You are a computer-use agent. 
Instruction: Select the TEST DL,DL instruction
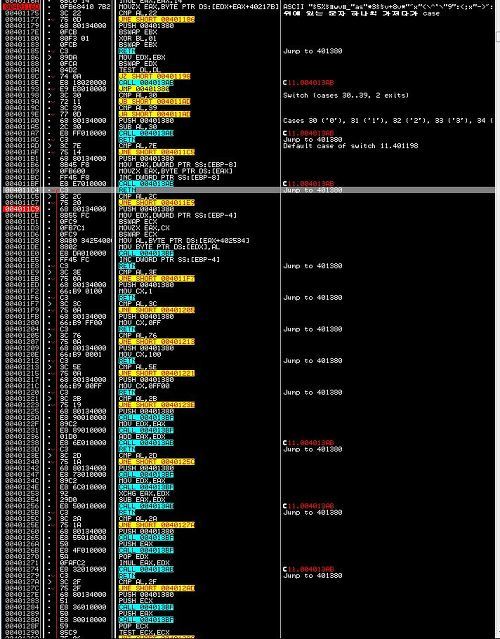138,70
